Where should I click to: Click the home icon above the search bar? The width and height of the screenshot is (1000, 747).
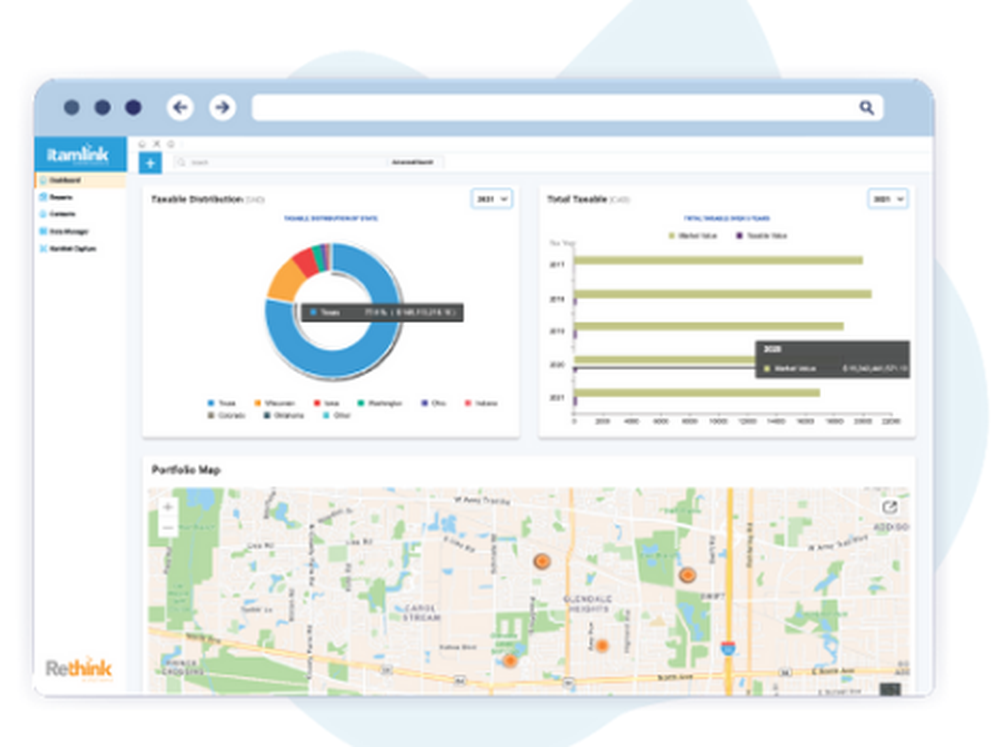pos(142,144)
